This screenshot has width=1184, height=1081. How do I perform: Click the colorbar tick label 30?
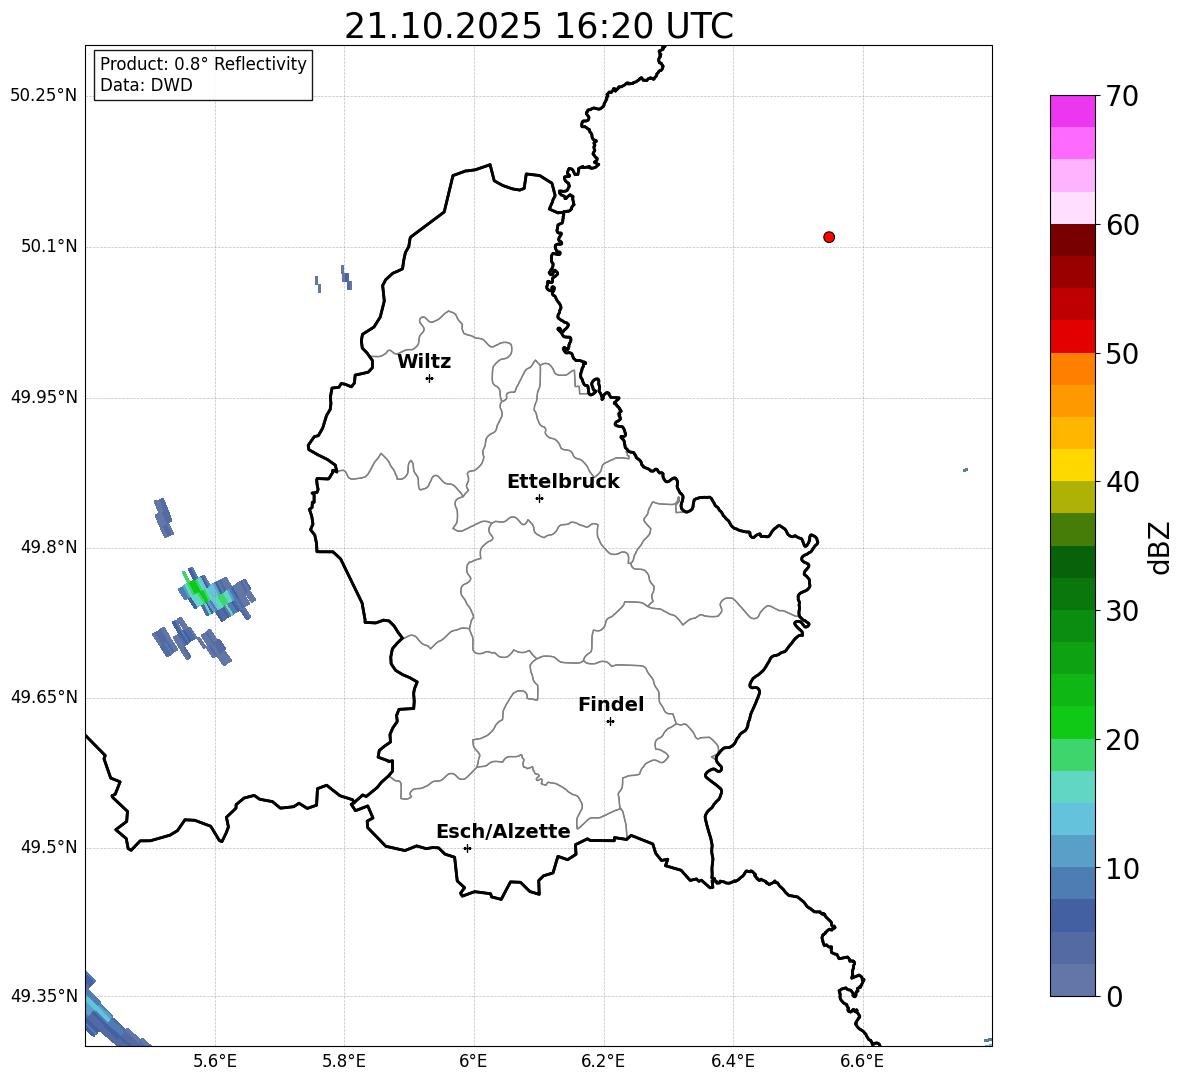tap(1122, 611)
